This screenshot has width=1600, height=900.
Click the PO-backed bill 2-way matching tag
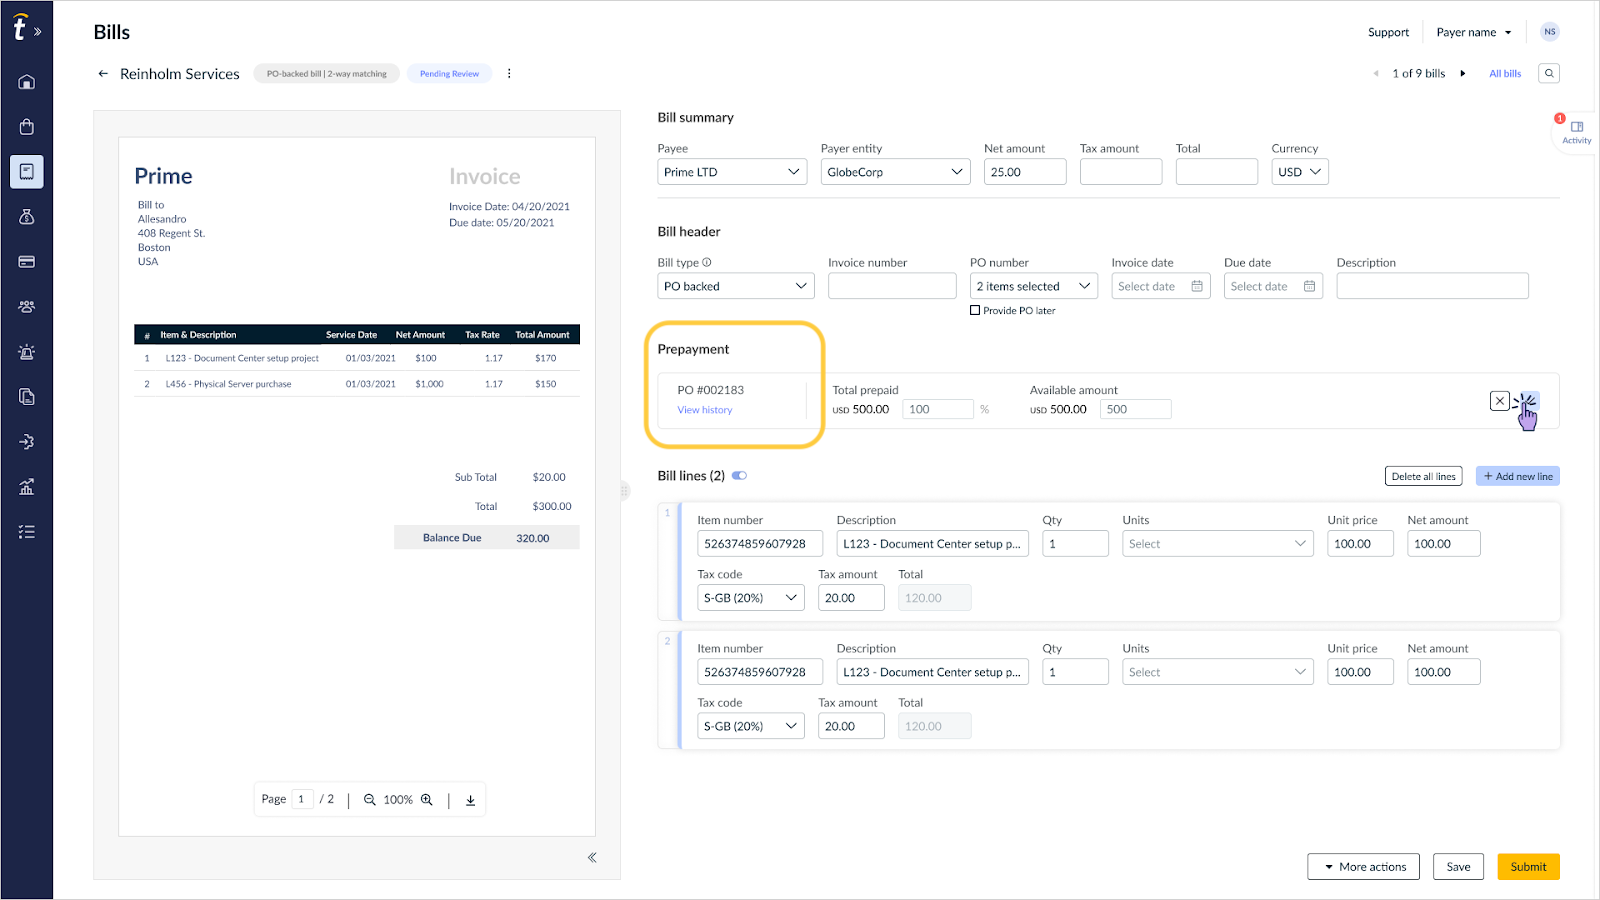(x=326, y=73)
